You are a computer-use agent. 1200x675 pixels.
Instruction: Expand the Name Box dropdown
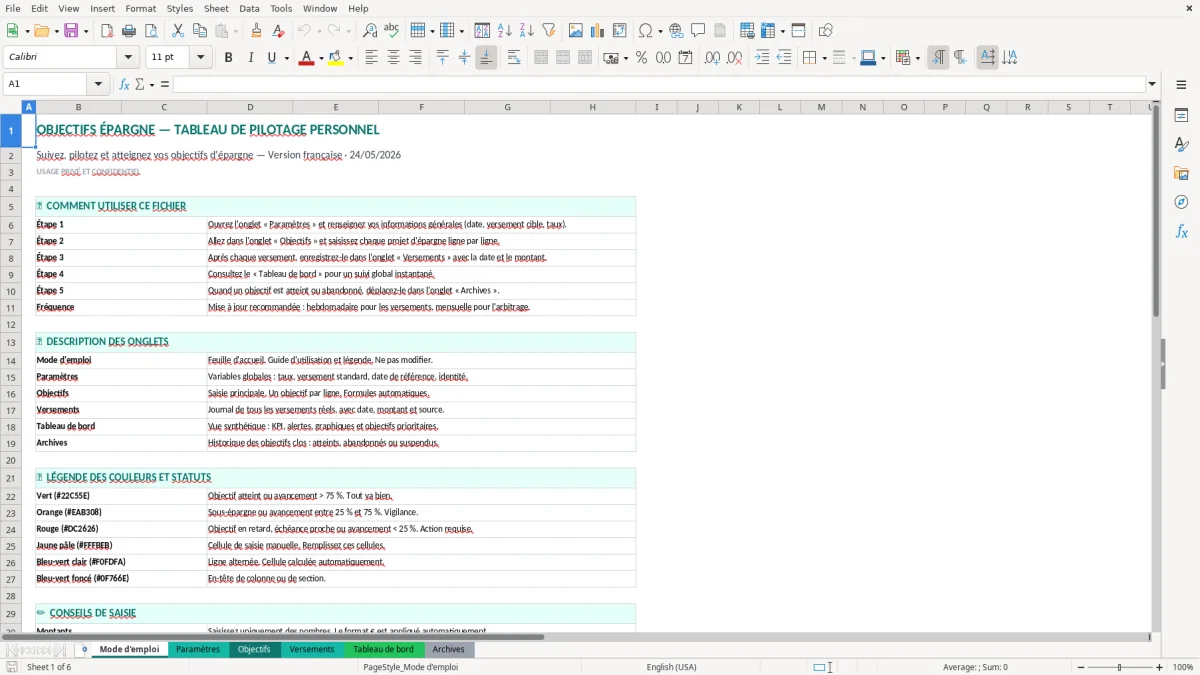[x=98, y=84]
